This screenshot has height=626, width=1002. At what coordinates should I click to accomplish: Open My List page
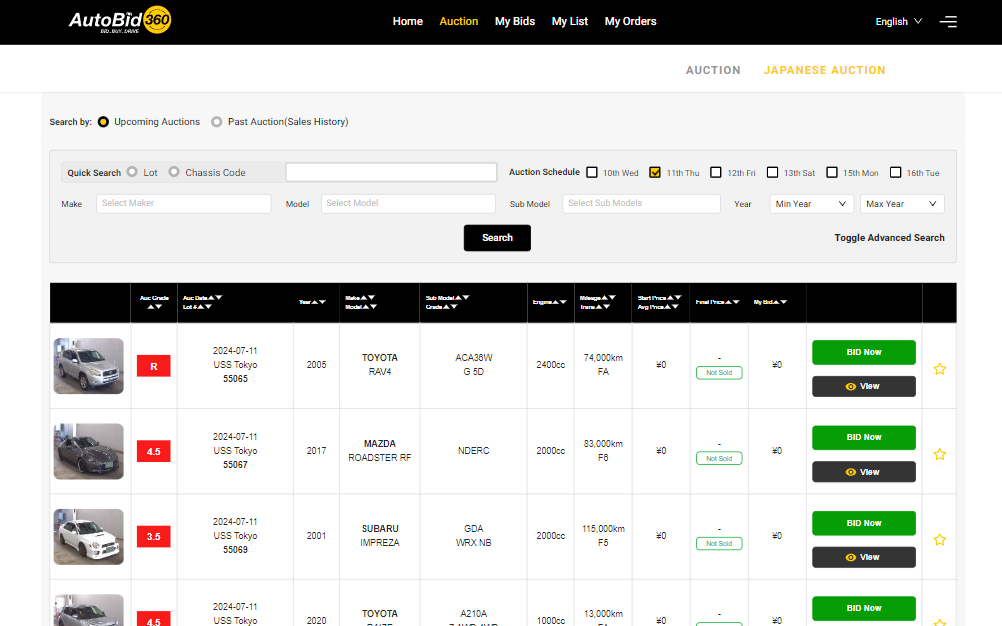point(569,21)
